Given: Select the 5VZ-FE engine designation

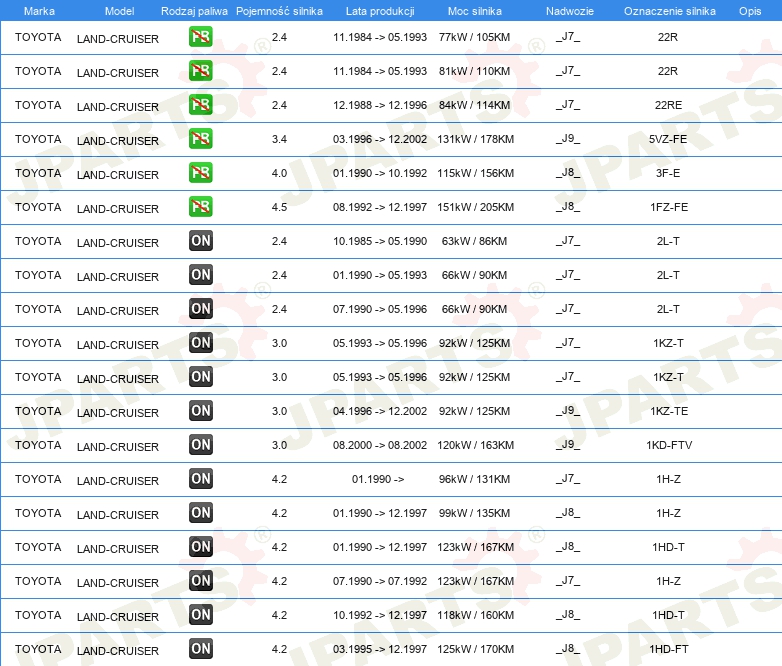Looking at the screenshot, I should pyautogui.click(x=669, y=139).
